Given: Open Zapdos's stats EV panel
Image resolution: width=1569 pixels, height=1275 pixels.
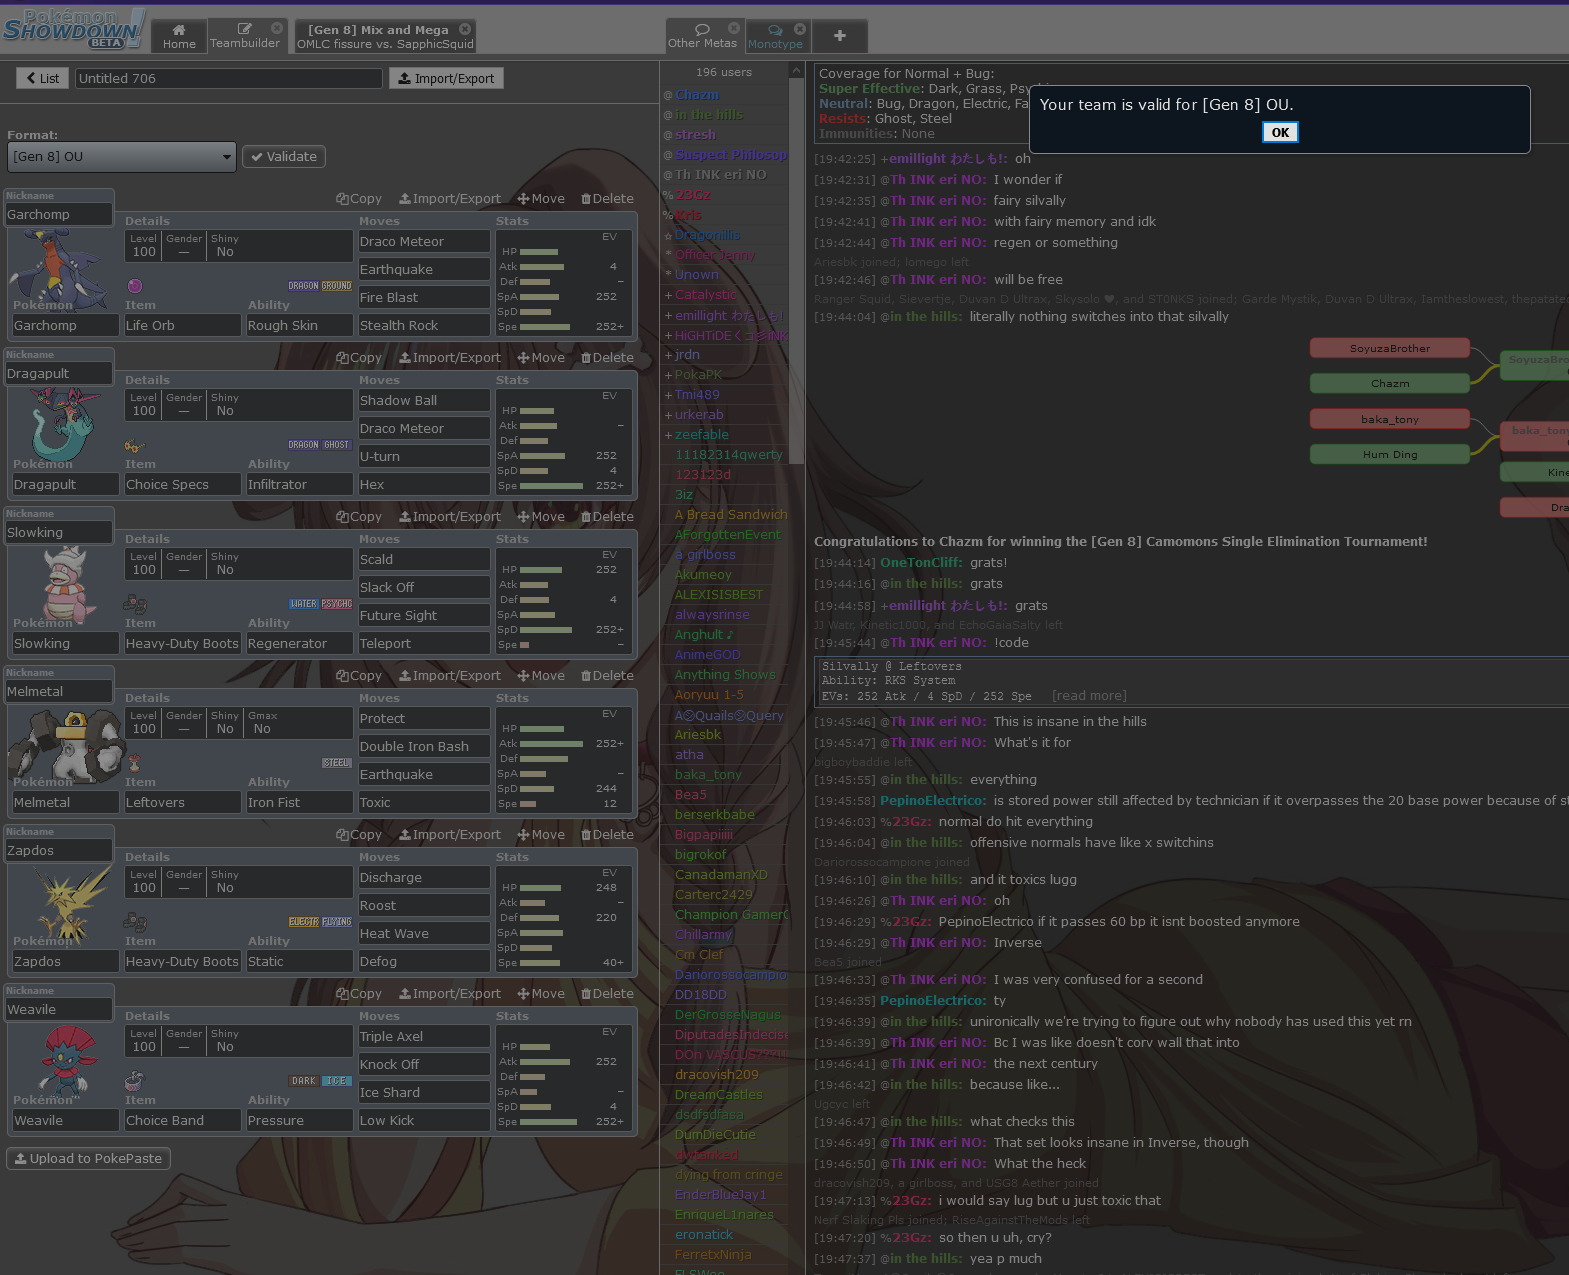Looking at the screenshot, I should click(x=563, y=918).
